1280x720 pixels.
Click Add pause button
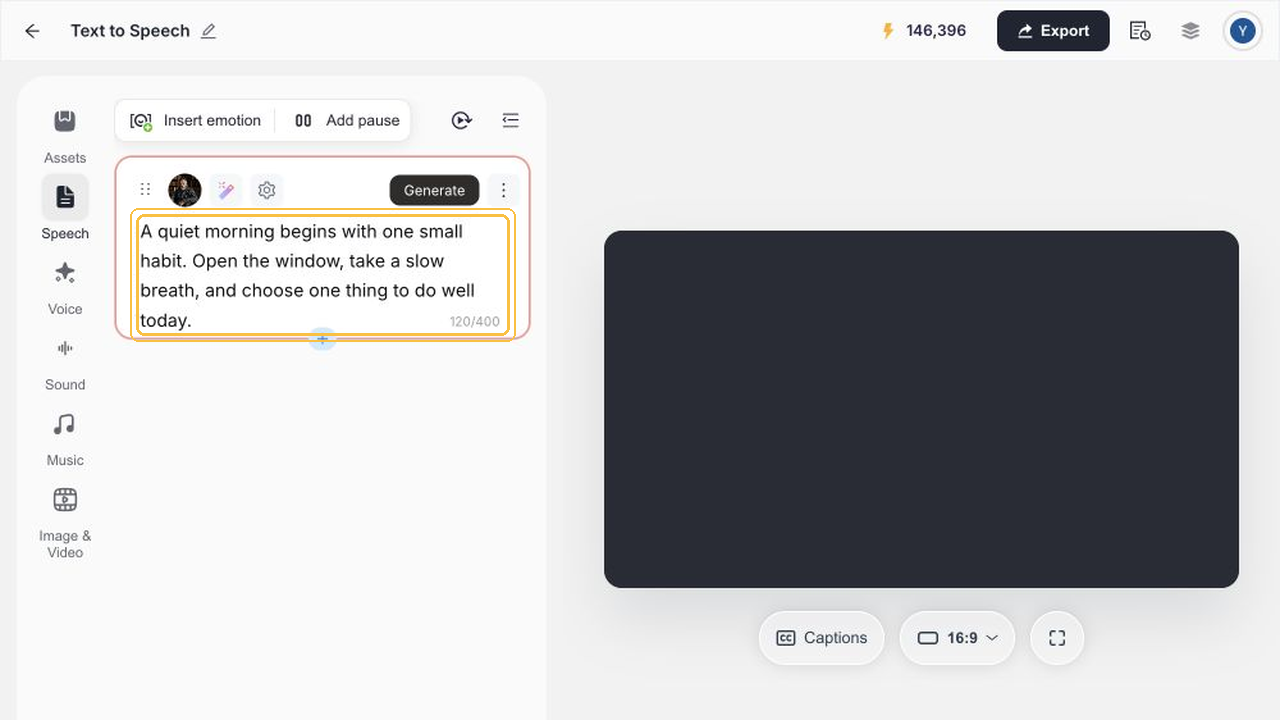346,120
